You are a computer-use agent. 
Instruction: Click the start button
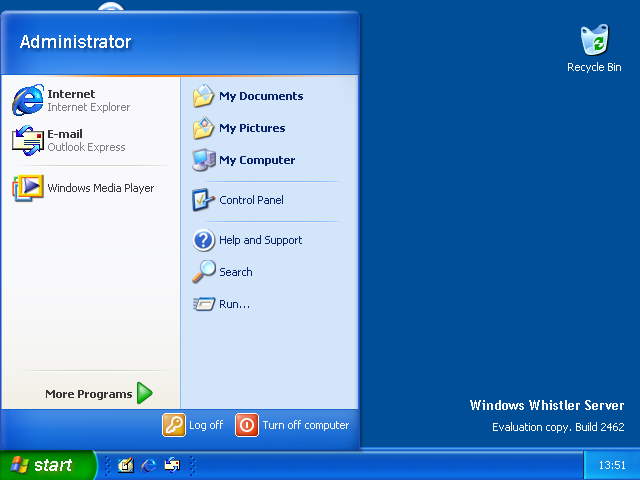pos(47,465)
